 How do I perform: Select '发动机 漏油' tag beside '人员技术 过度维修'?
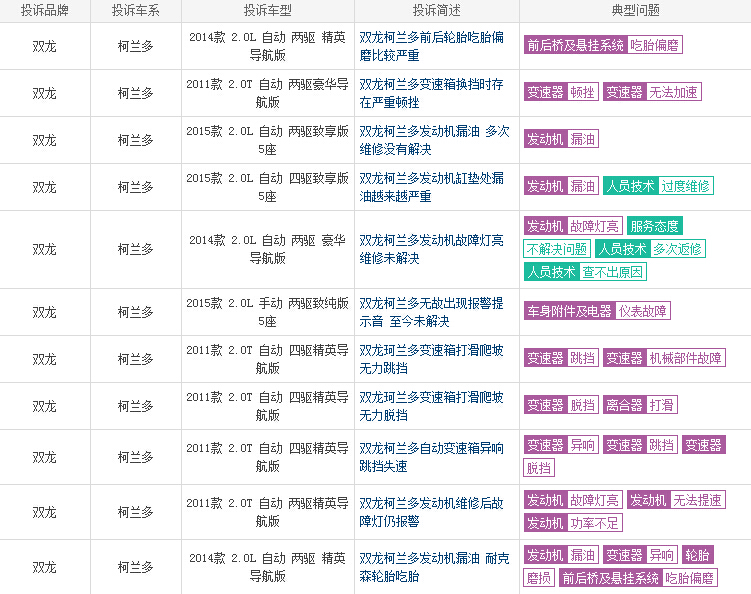(561, 186)
